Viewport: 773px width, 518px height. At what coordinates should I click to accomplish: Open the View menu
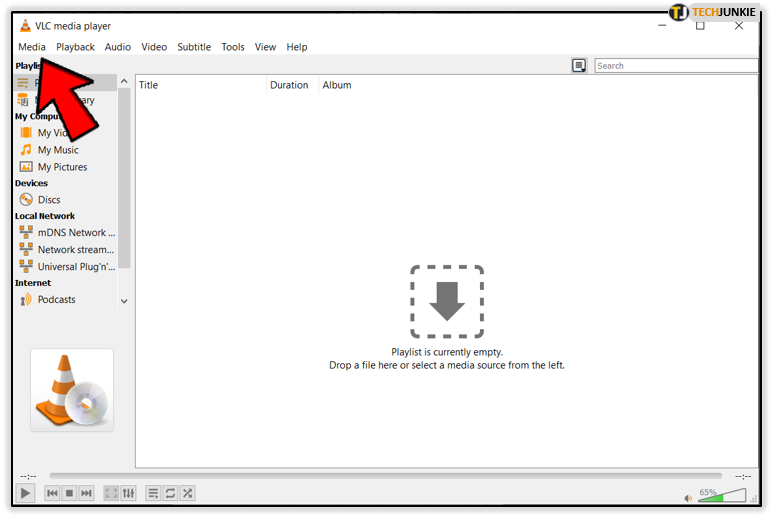pos(265,47)
